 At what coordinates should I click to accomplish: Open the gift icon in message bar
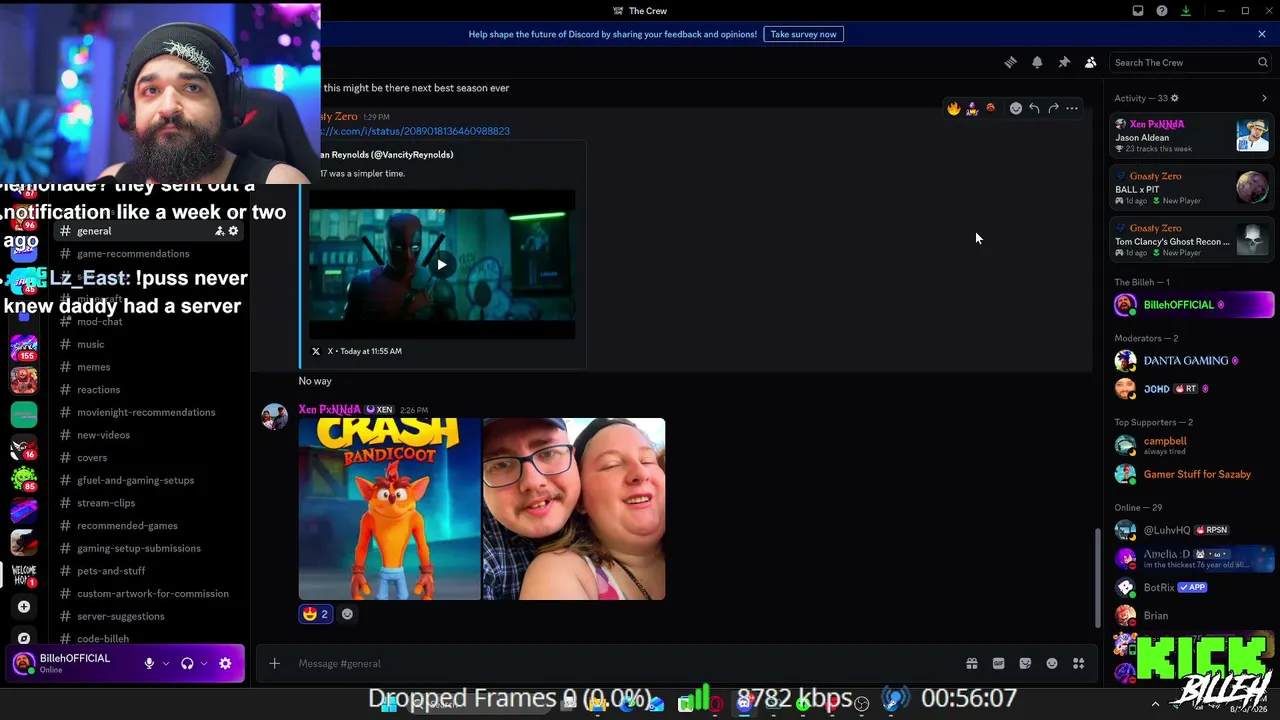tap(971, 663)
